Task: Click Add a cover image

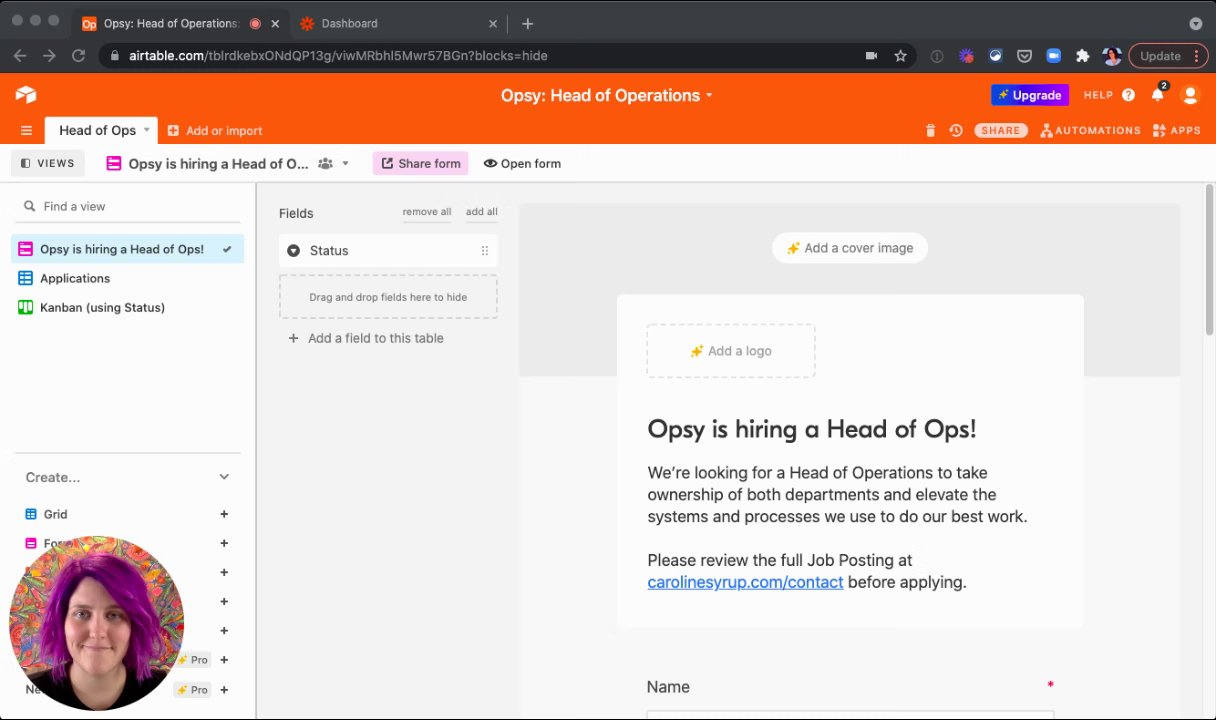Action: click(x=849, y=248)
